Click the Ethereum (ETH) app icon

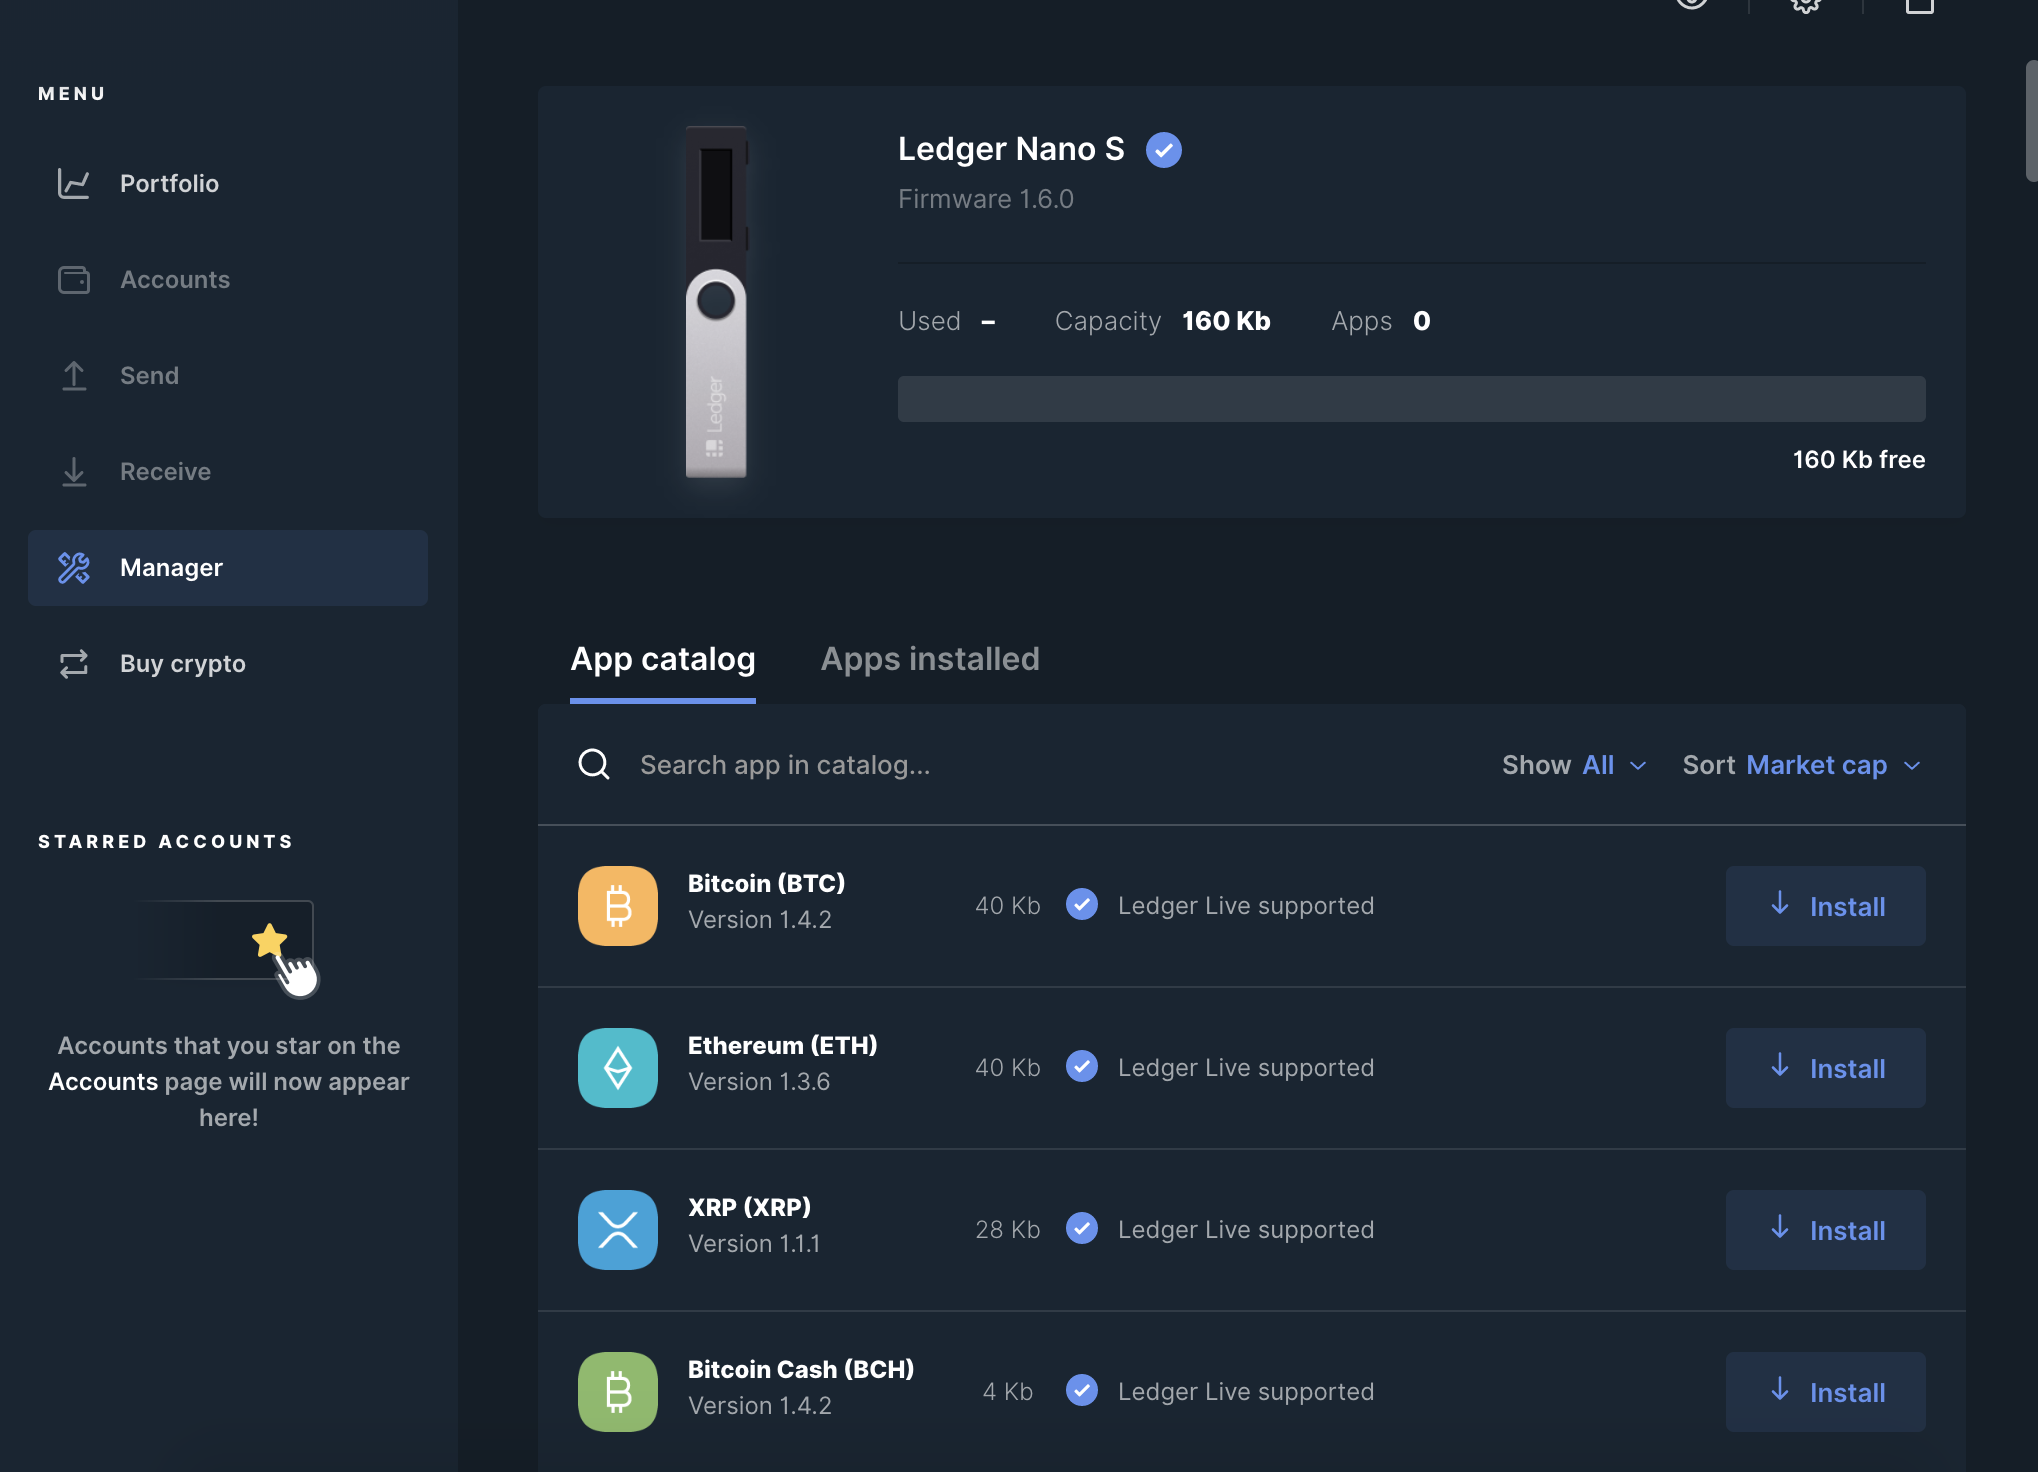pos(617,1068)
